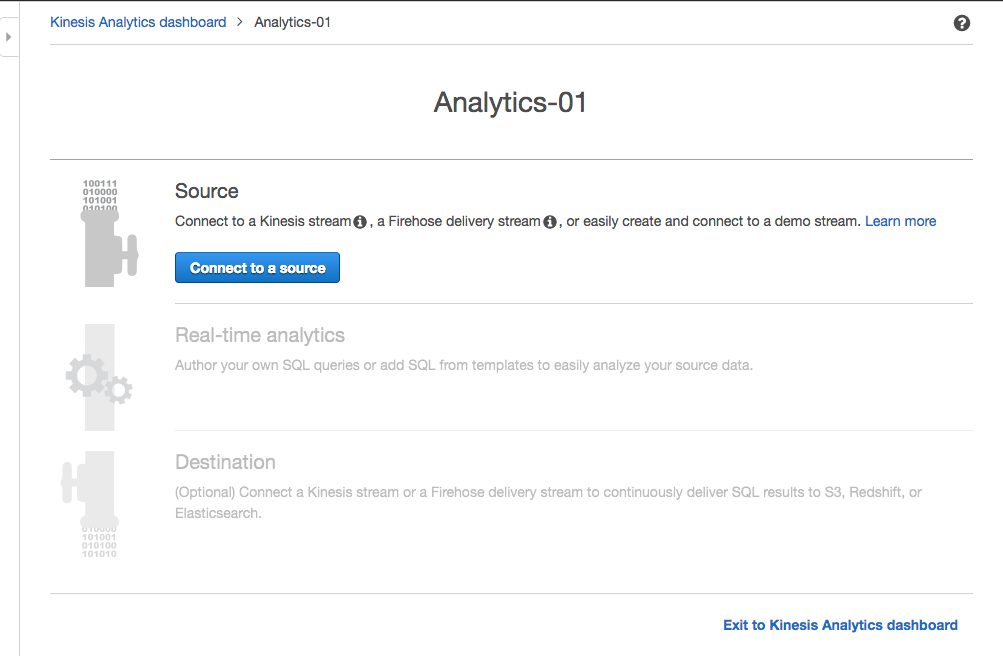Click the SQL queries description text
The image size is (1003, 656).
(x=463, y=365)
